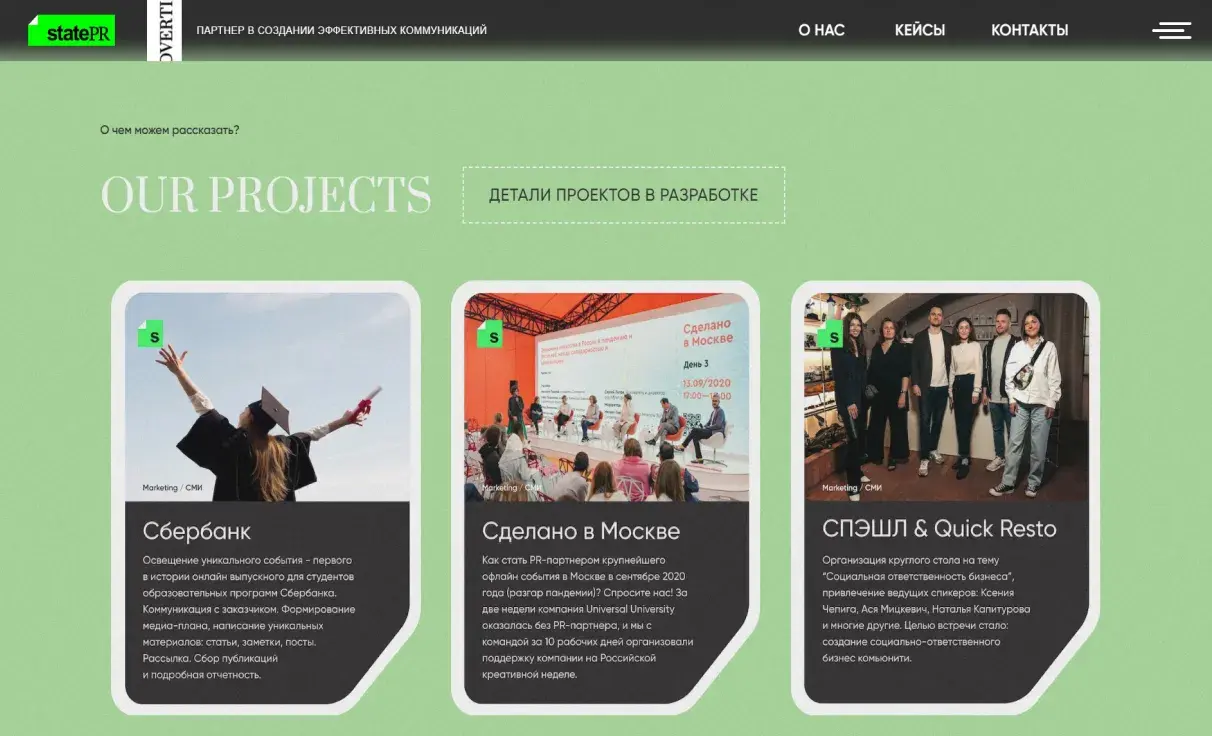
Task: Click the OUR PROJECTS heading
Action: point(266,195)
